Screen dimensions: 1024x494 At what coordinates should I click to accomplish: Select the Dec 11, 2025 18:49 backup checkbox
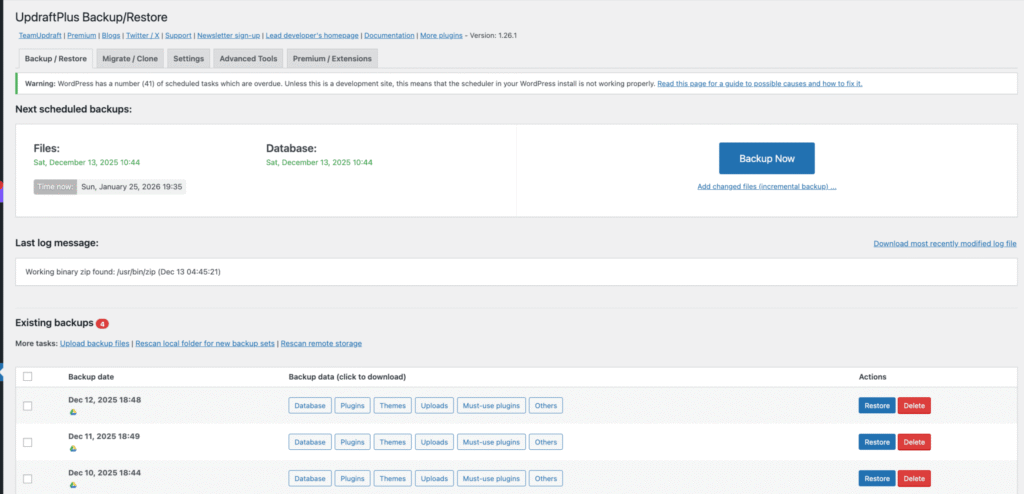[27, 442]
